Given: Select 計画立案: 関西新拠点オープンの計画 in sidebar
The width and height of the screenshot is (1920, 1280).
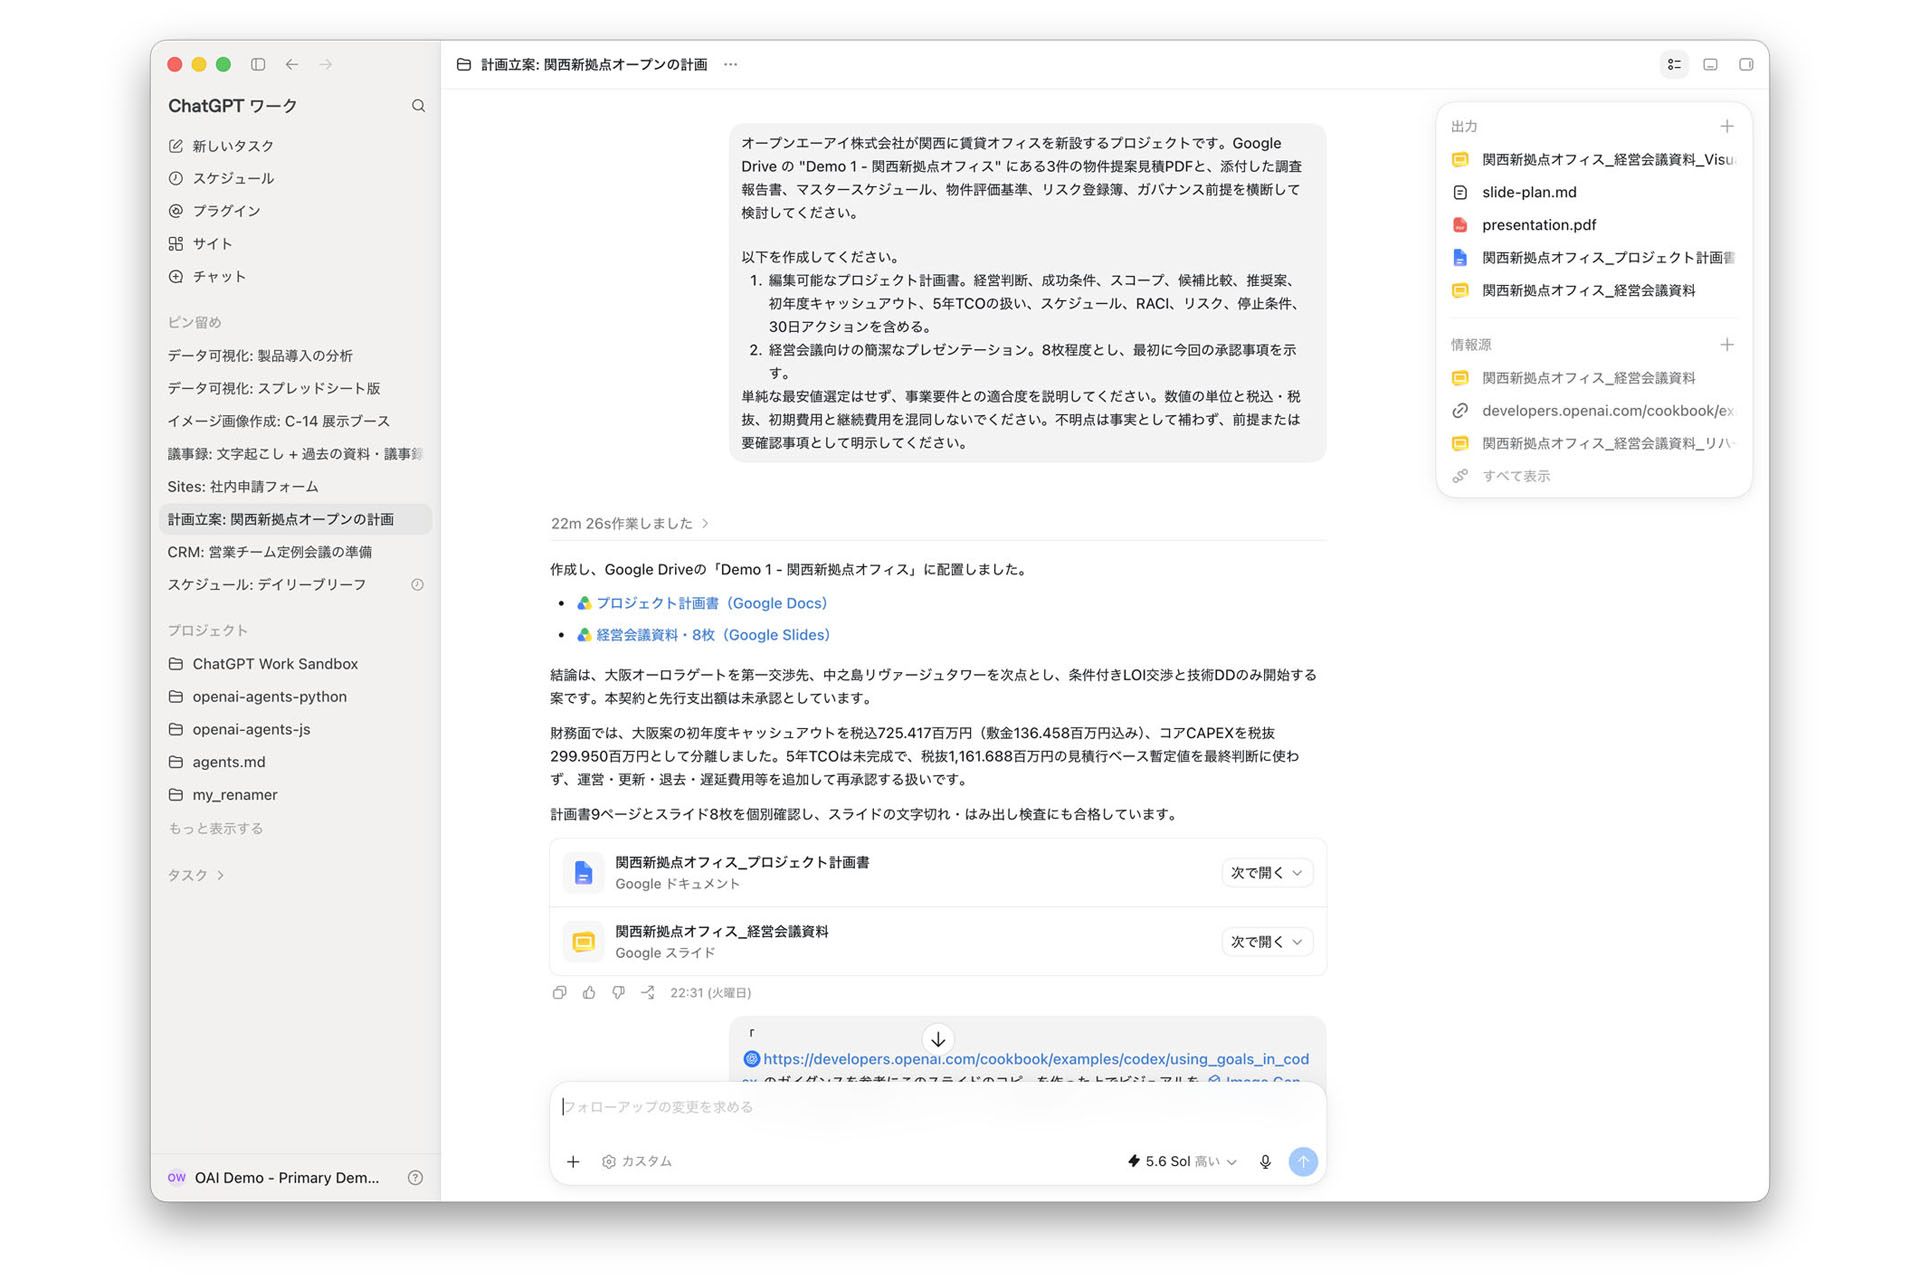Looking at the screenshot, I should point(295,519).
